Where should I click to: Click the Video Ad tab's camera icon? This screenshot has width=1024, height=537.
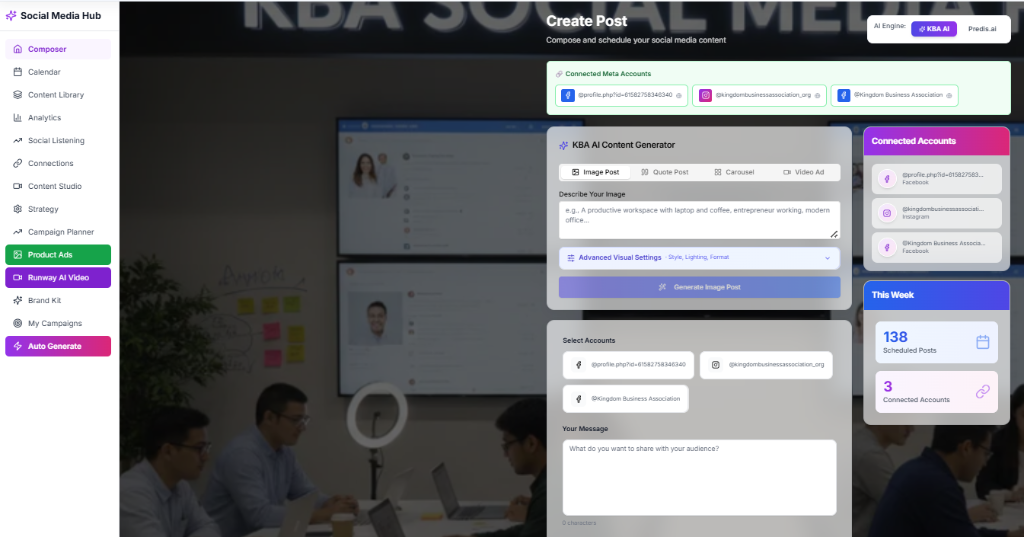click(x=787, y=172)
